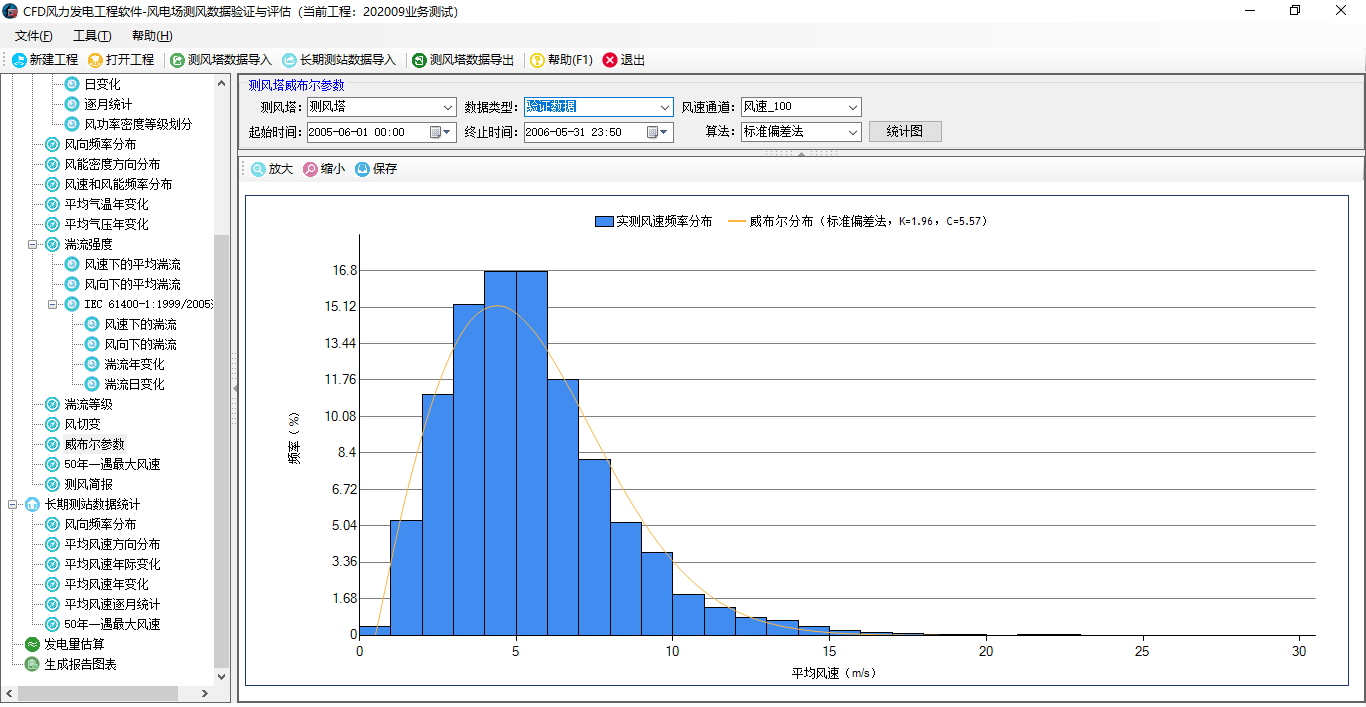Open the 终止时间 calendar dropdown
This screenshot has height=707, width=1366.
click(x=658, y=132)
